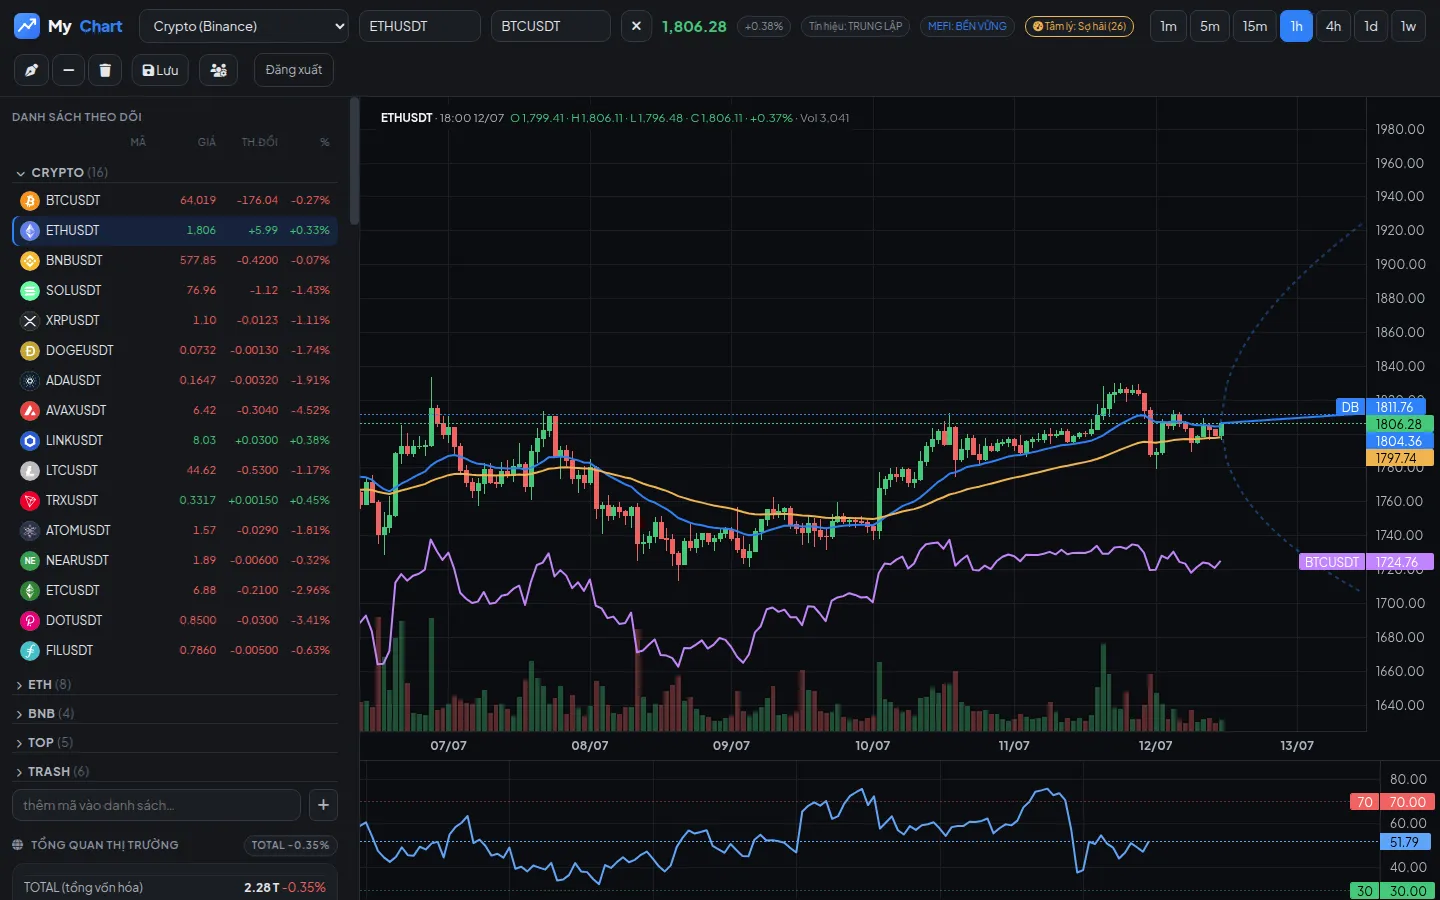
Task: Click the DOTUSDT coin icon
Action: [30, 620]
